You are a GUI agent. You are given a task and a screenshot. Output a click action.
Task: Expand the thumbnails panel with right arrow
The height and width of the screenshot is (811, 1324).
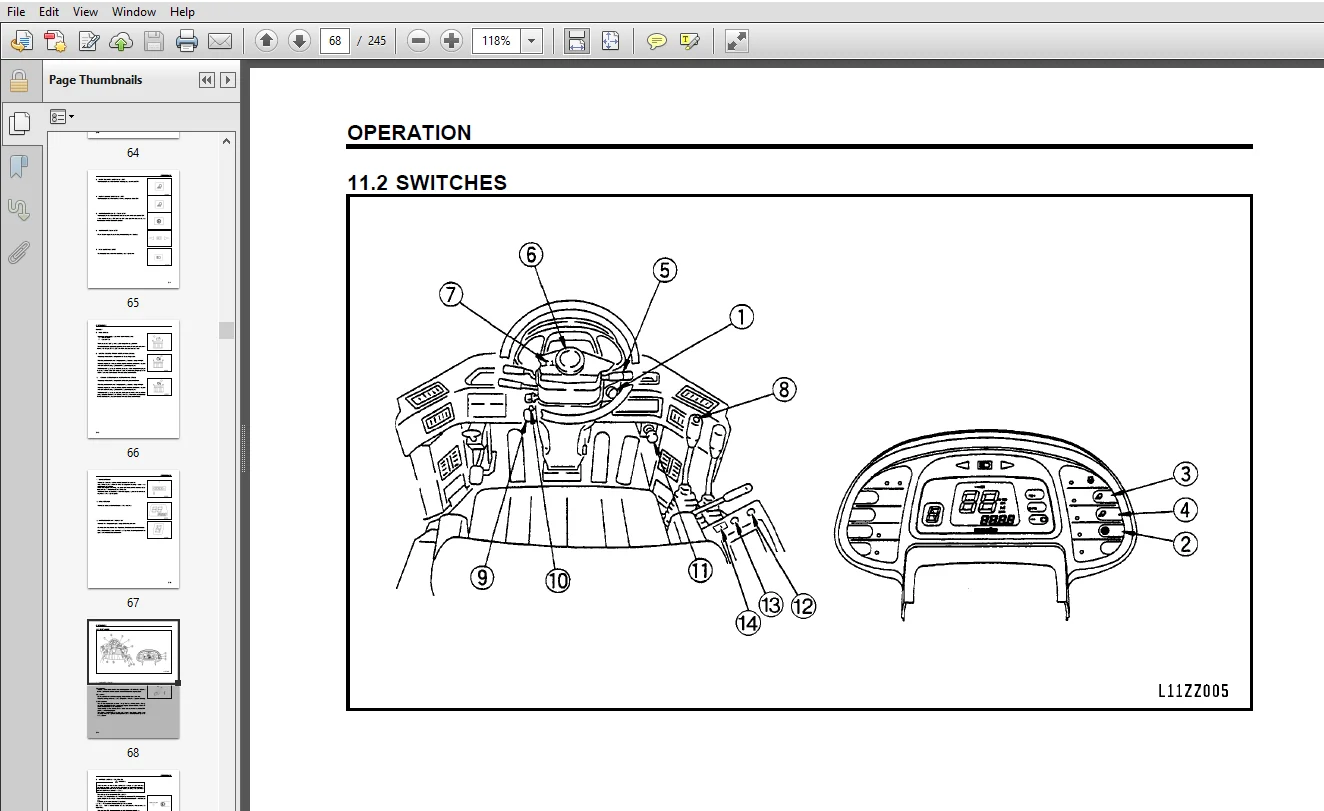[228, 80]
